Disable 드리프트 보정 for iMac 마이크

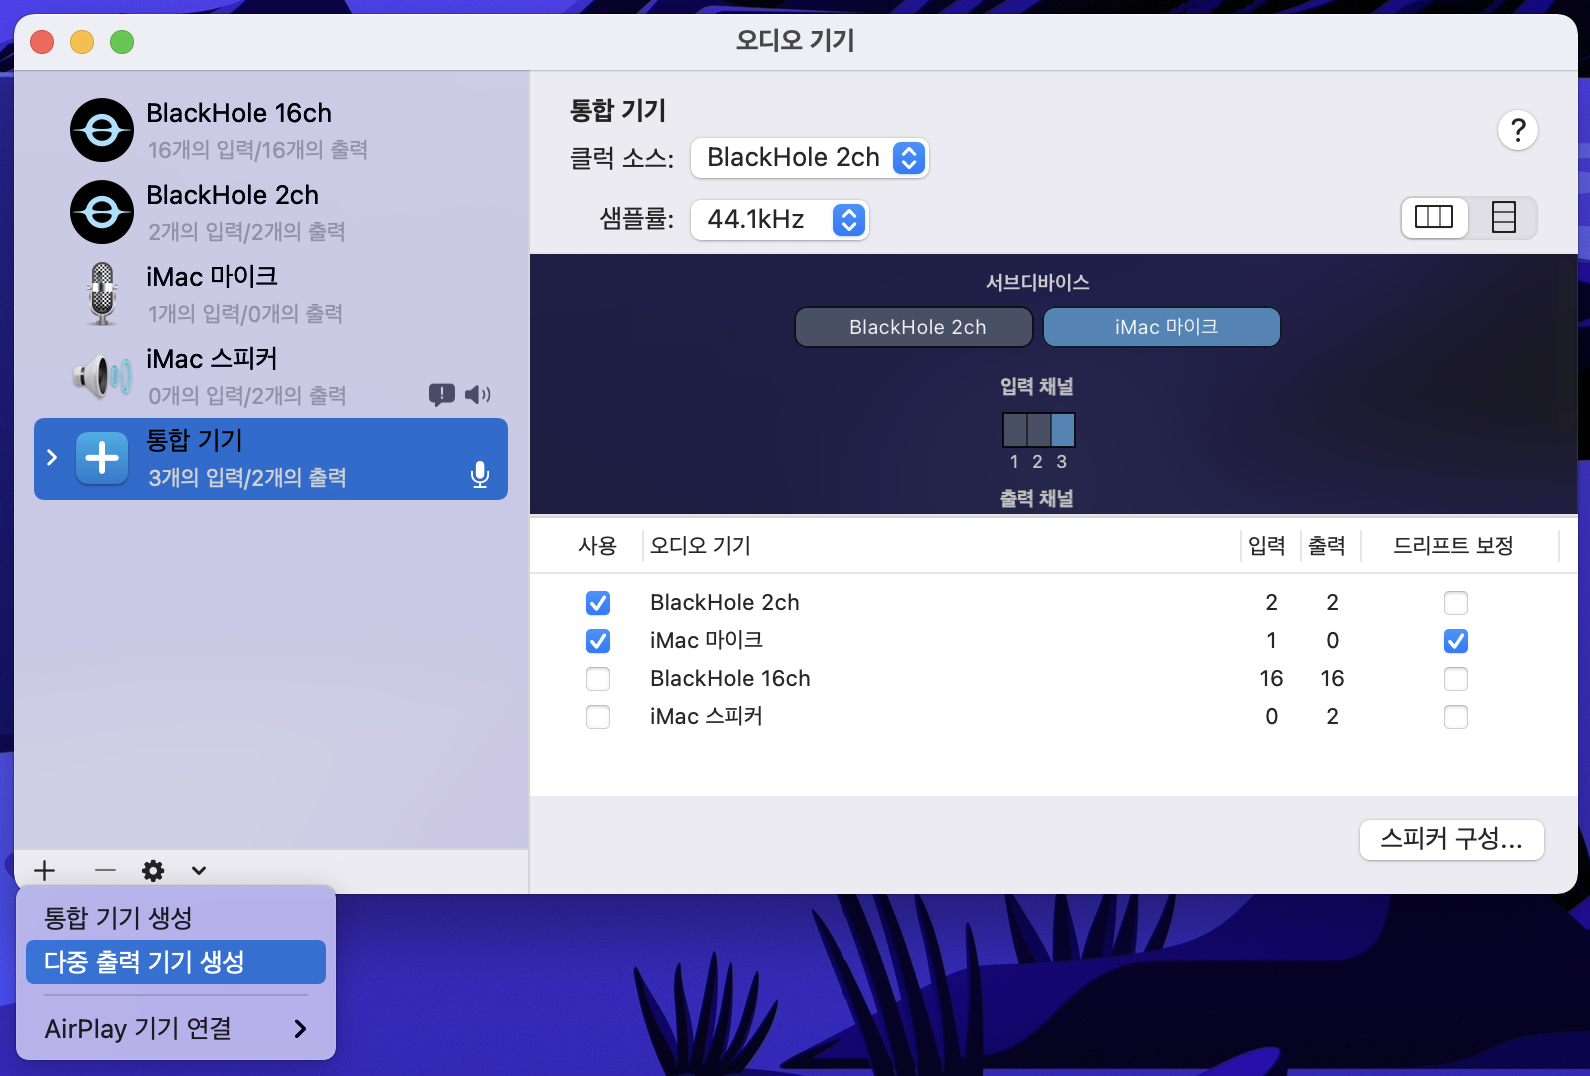coord(1456,641)
